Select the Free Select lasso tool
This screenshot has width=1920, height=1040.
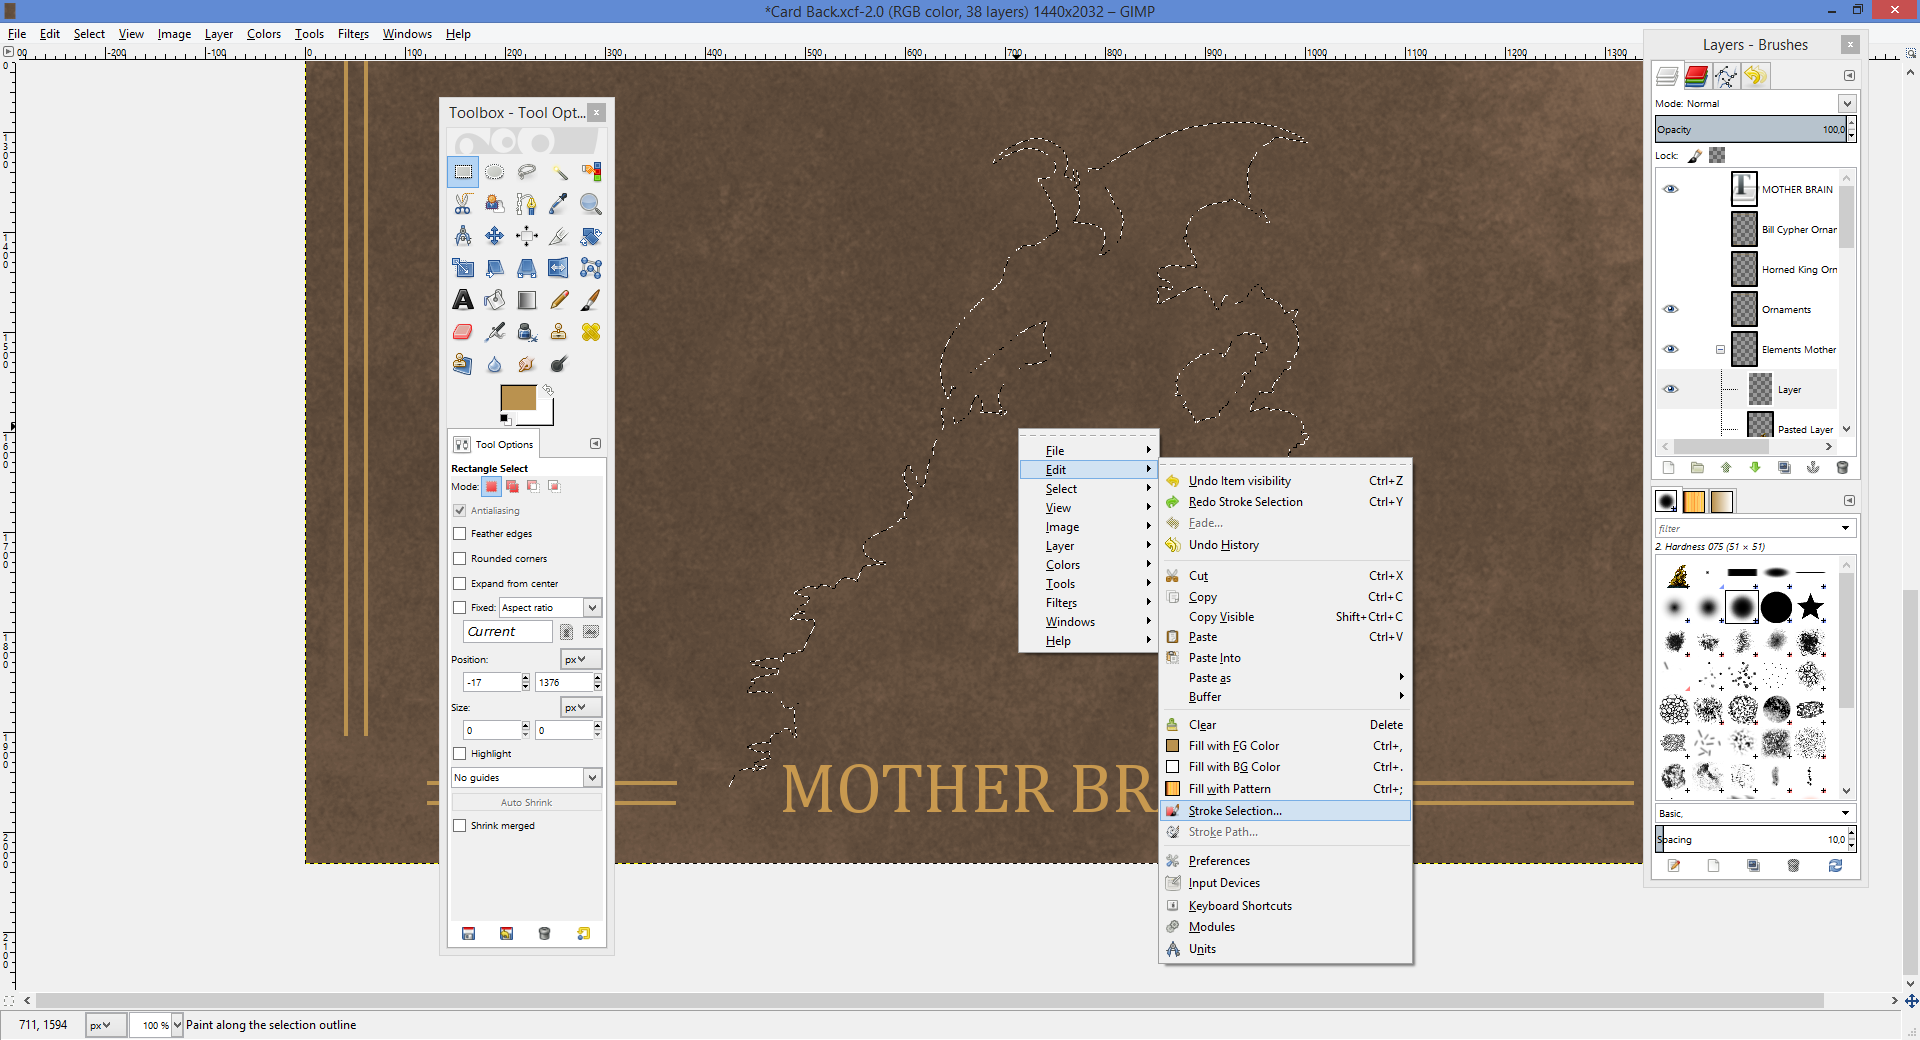[527, 172]
